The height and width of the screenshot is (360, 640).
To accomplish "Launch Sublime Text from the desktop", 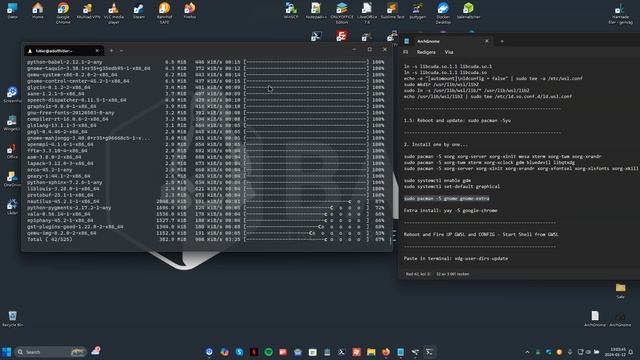I will pyautogui.click(x=392, y=11).
